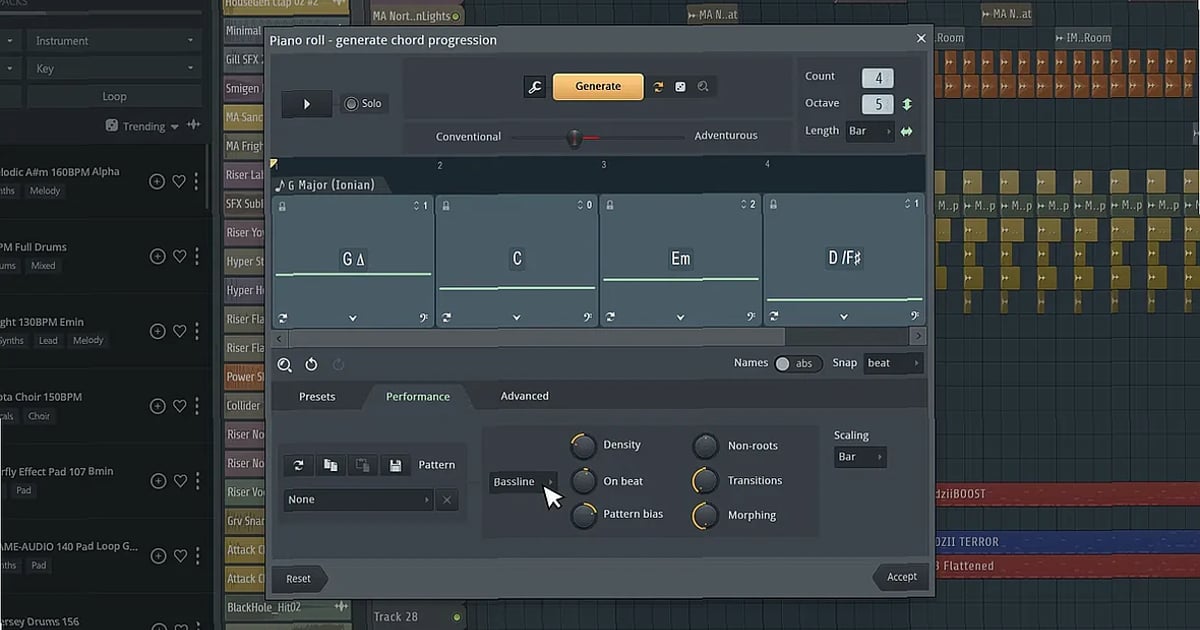Accept the chord progression

pos(899,577)
